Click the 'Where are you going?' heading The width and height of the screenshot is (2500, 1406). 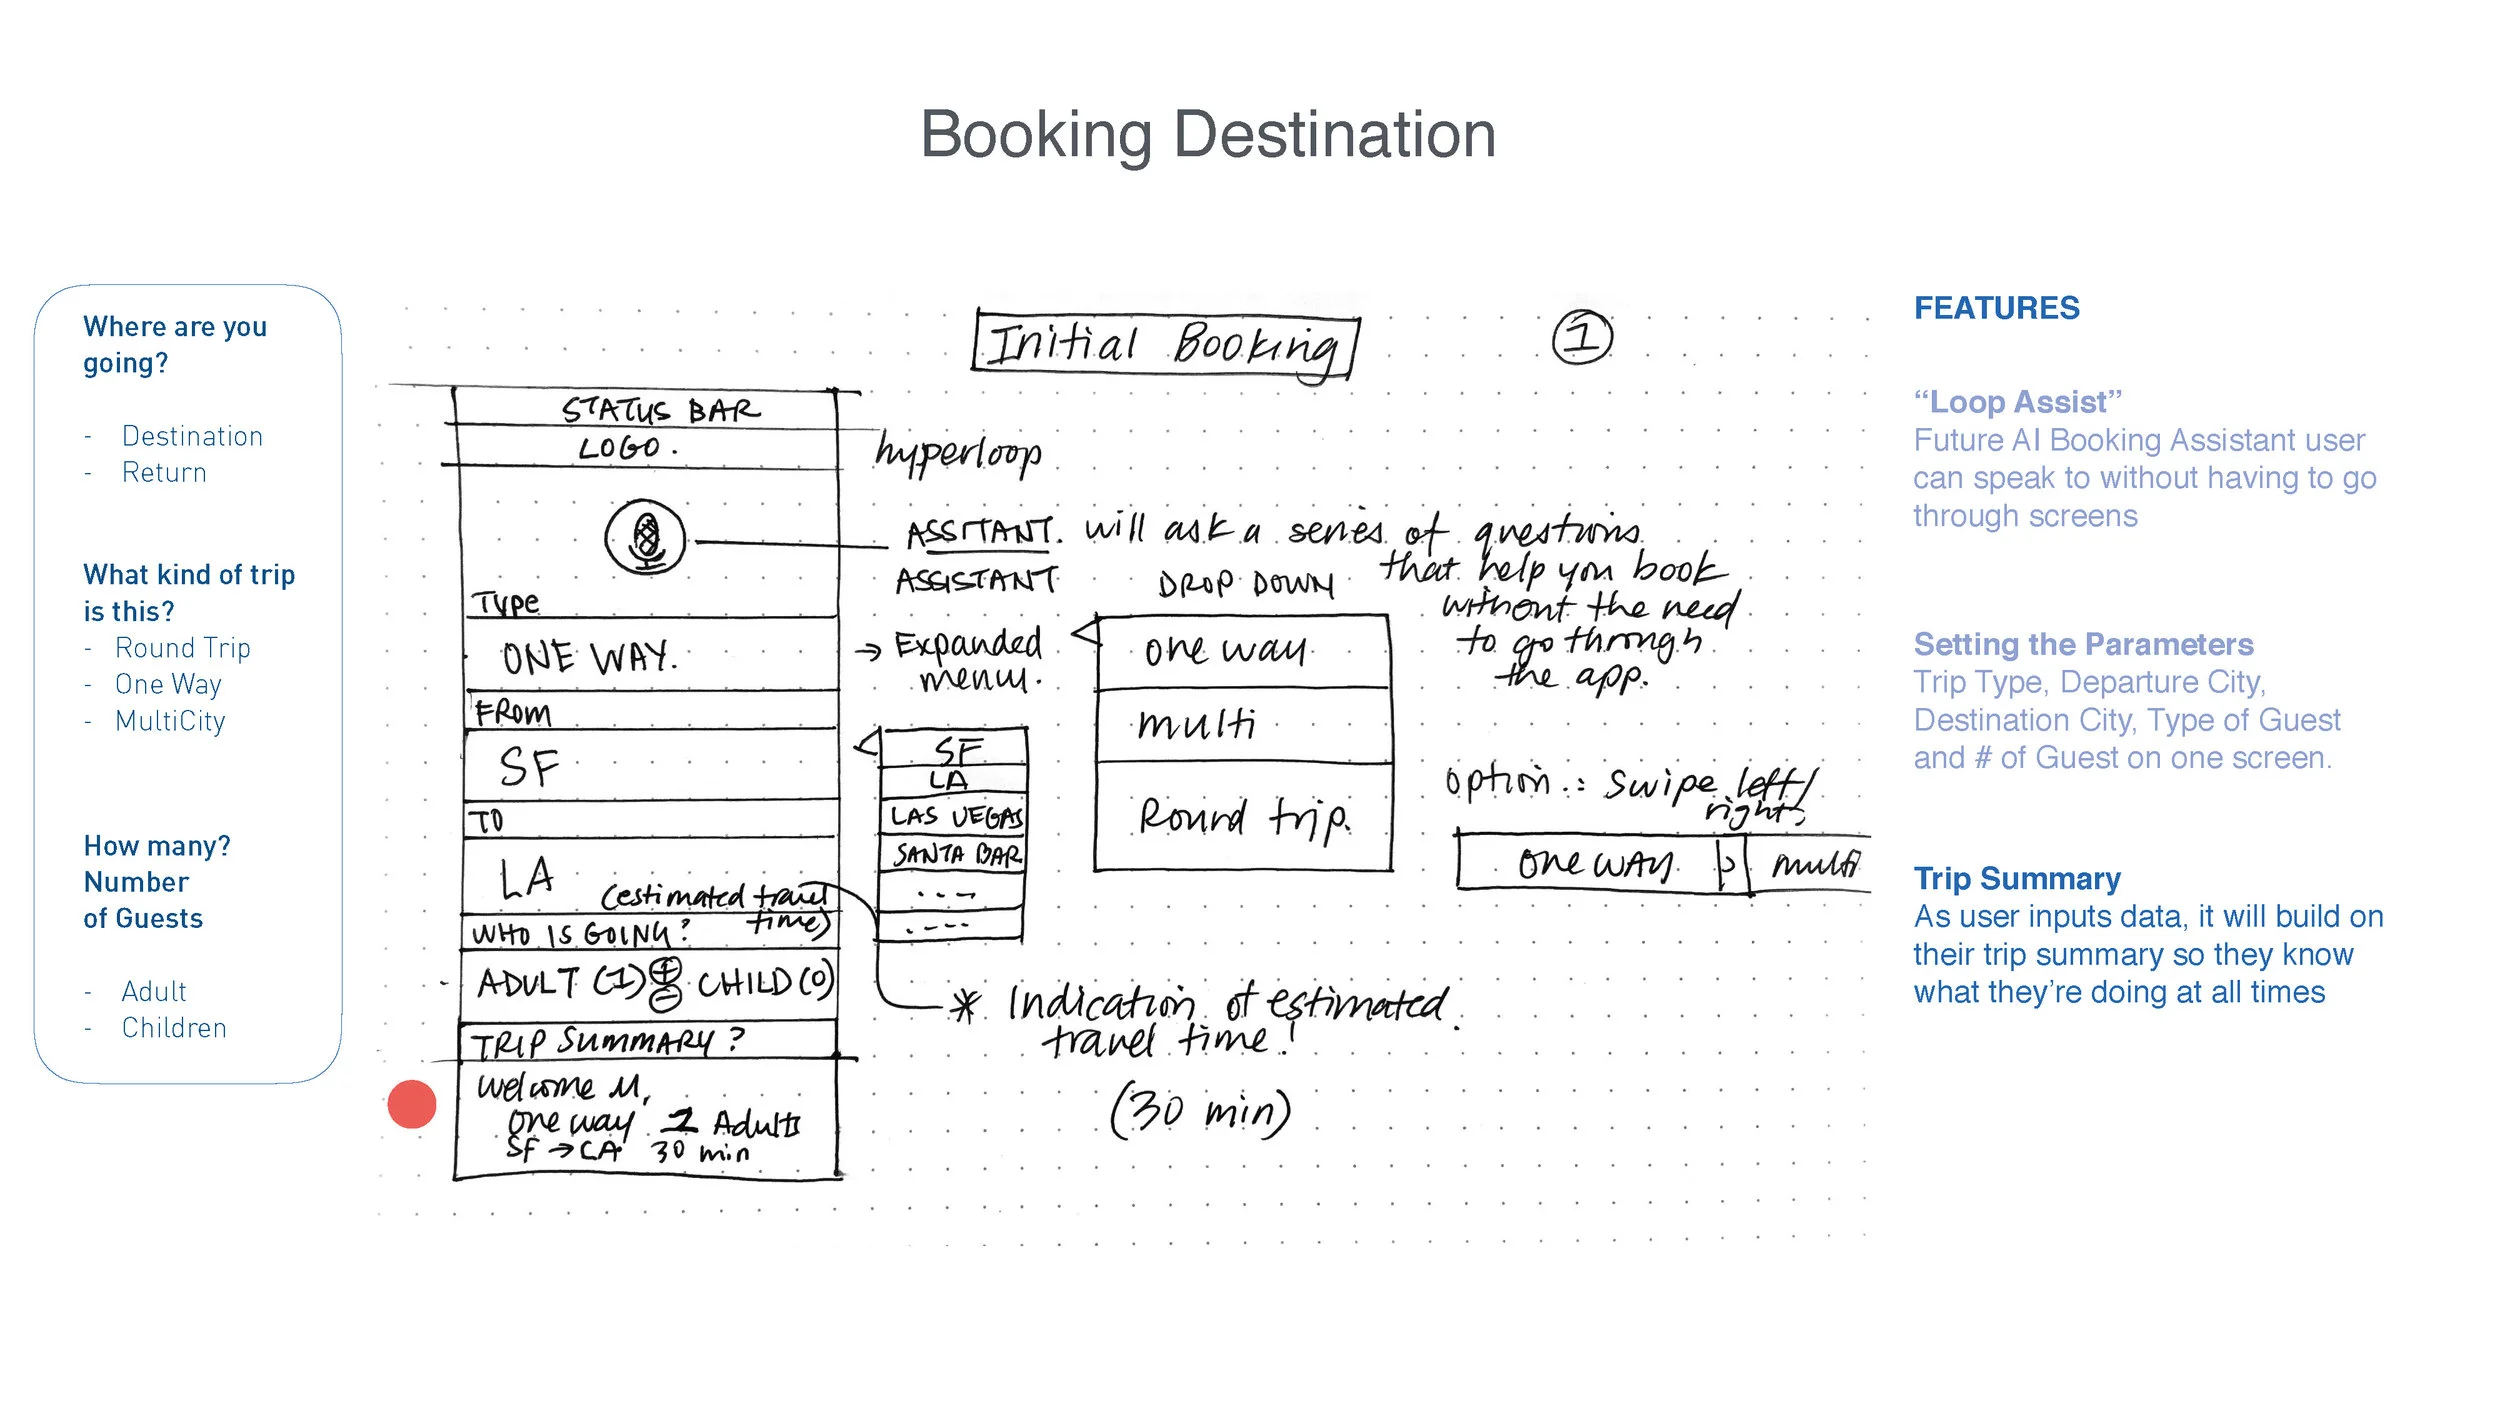point(175,344)
